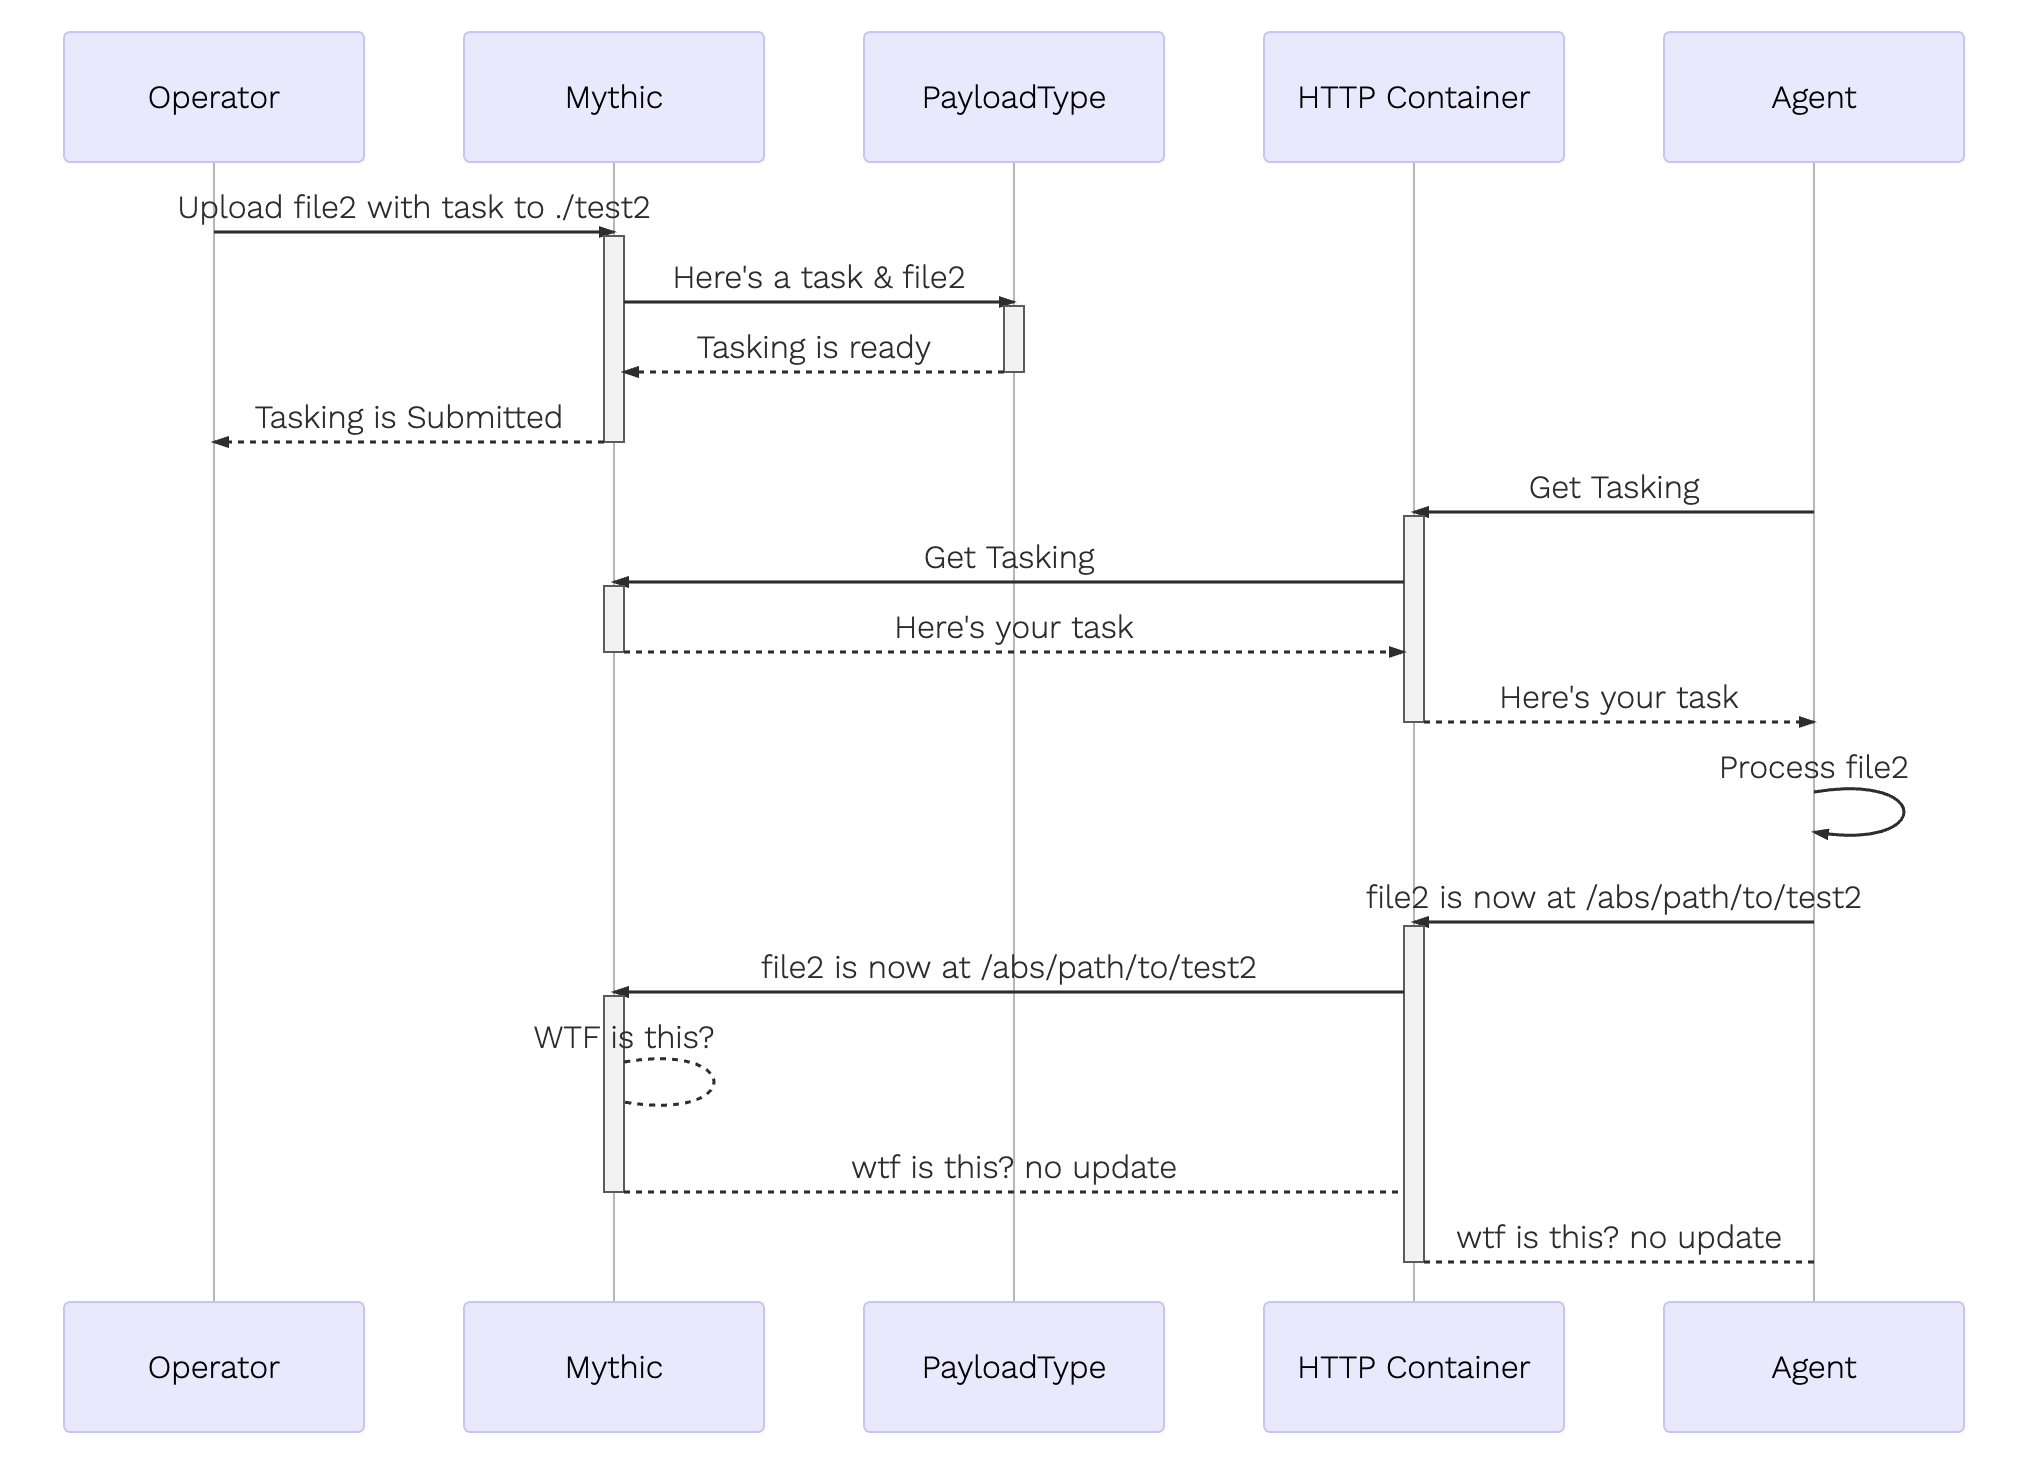
Task: Select 'wtf is this? no update' near Agent
Action: pyautogui.click(x=1619, y=1238)
